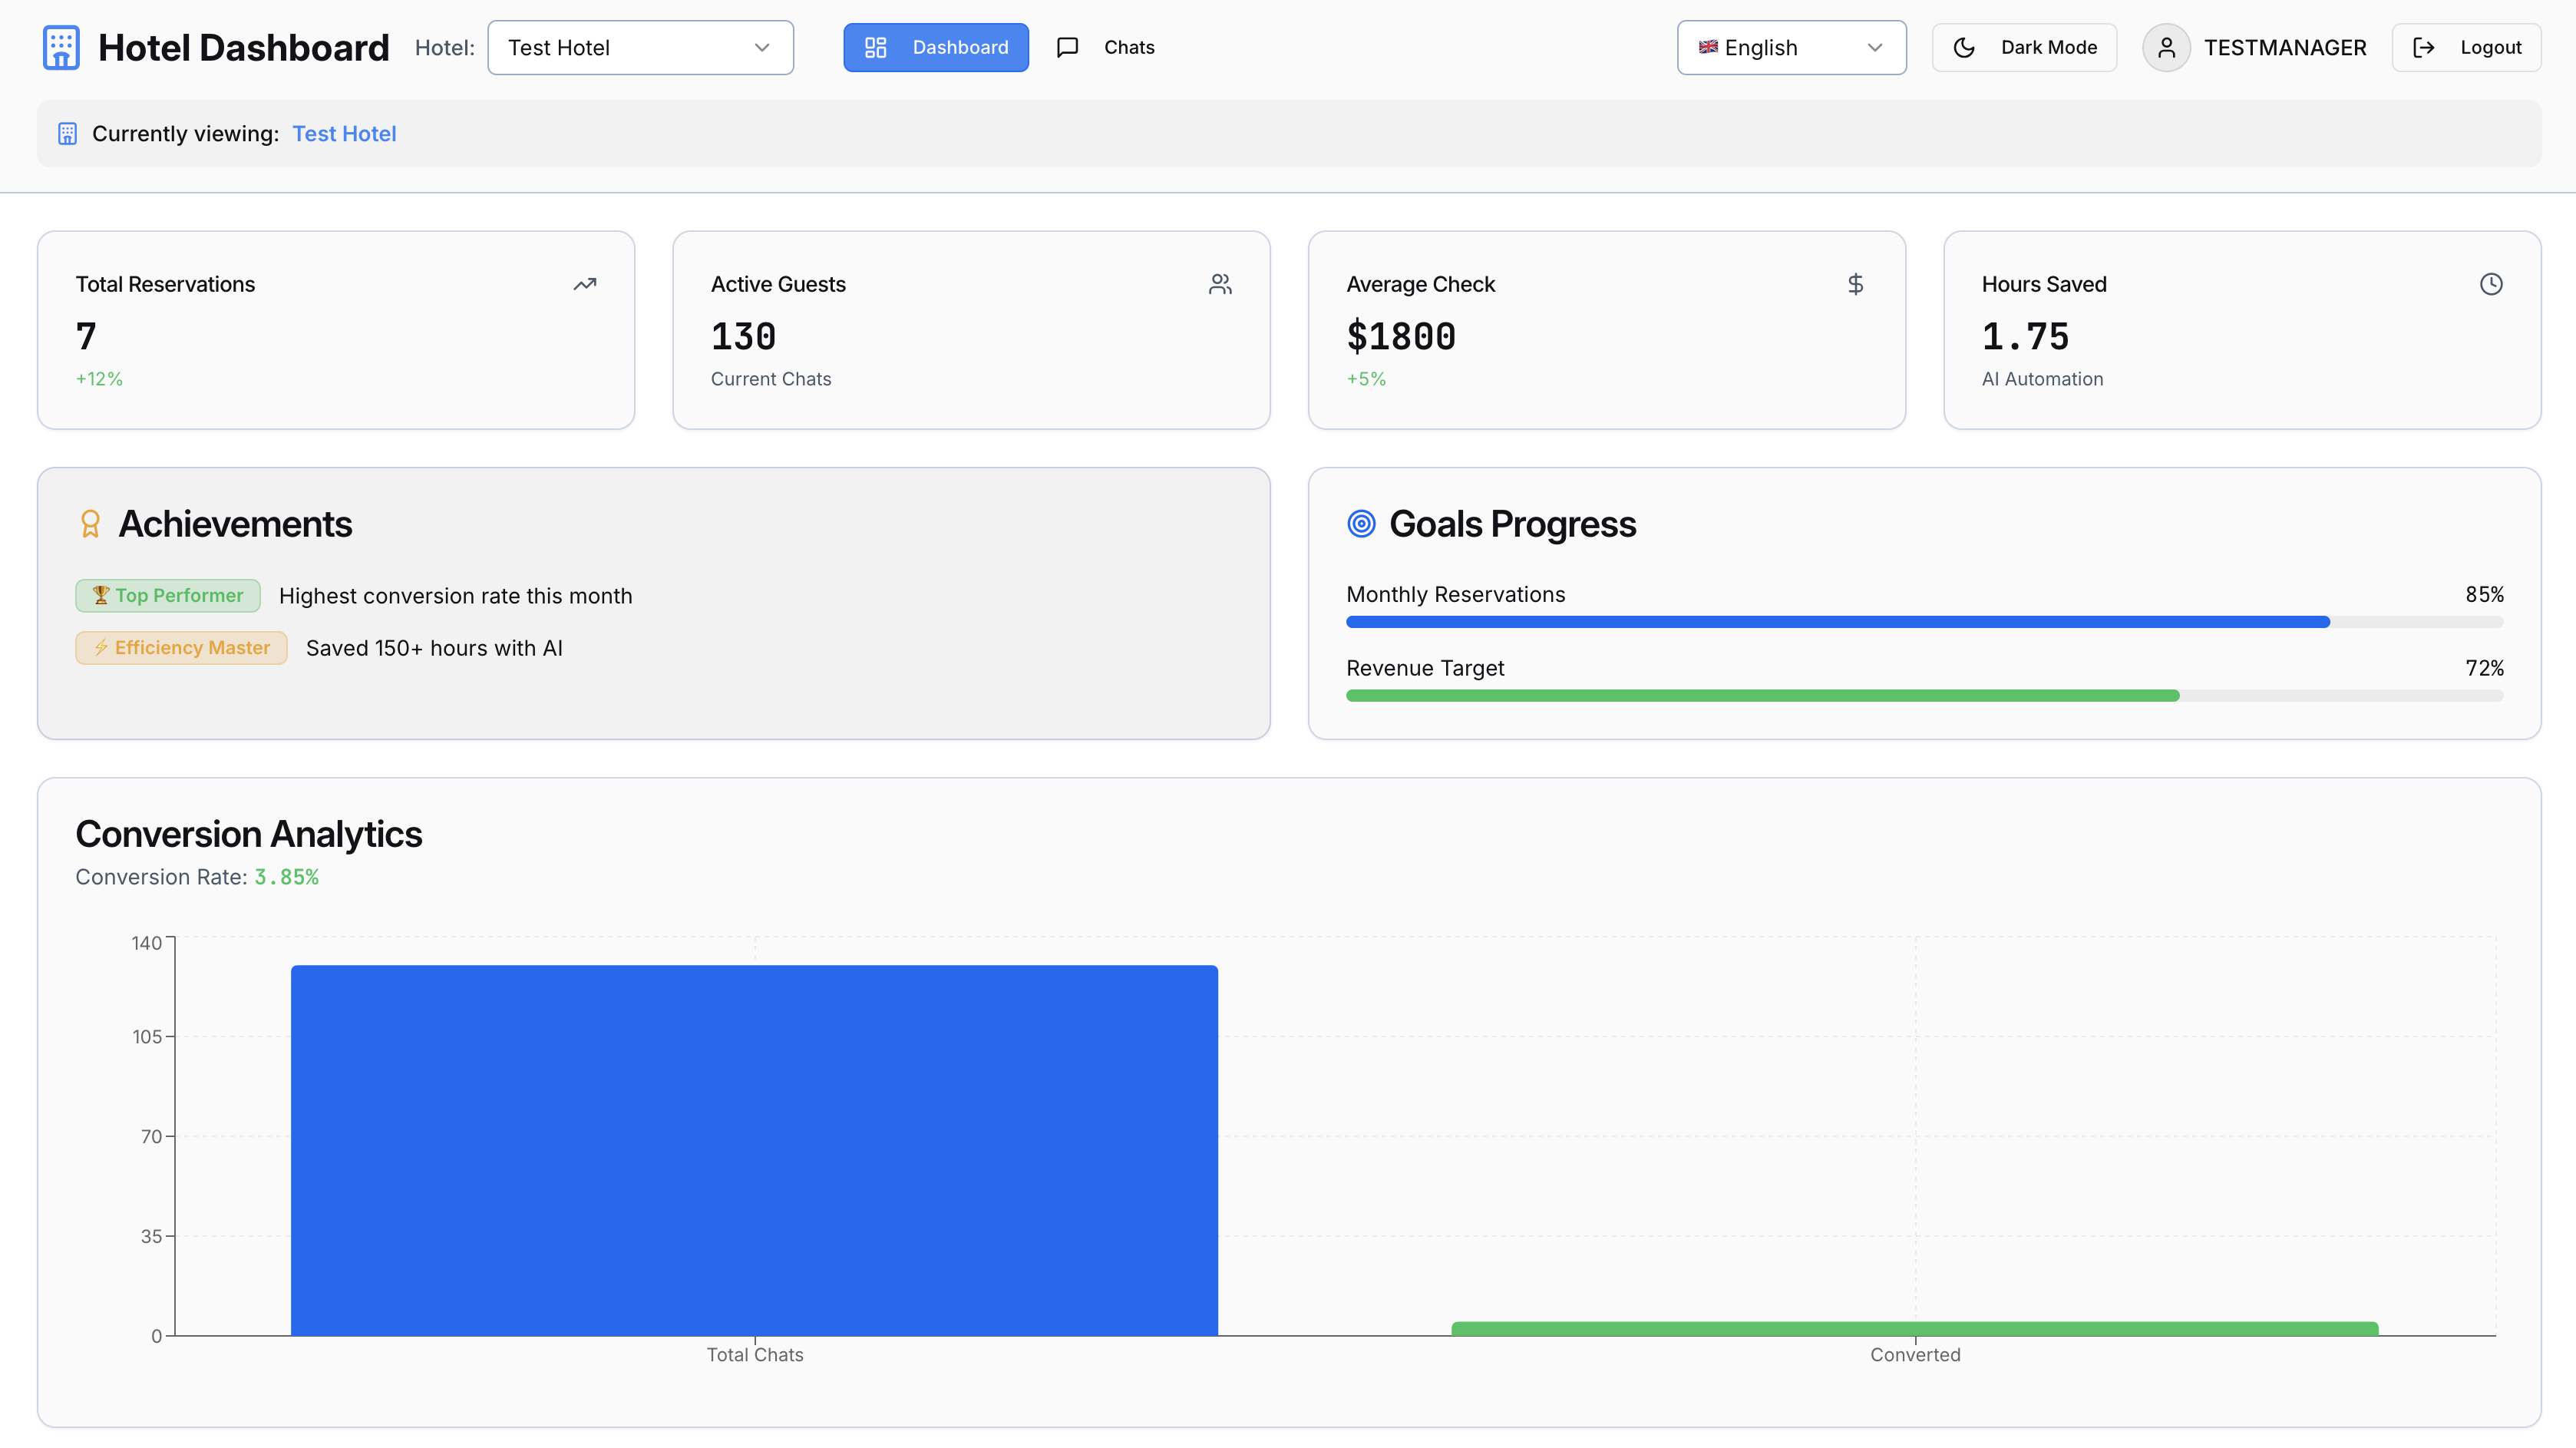Select the Dashboard tab
Viewport: 2576px width, 1448px height.
click(935, 47)
